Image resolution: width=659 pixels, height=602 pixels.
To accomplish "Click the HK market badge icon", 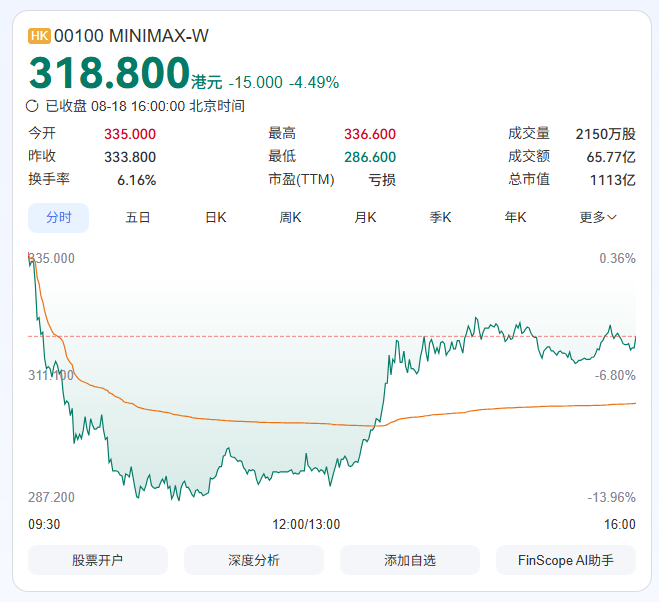I will click(x=39, y=36).
